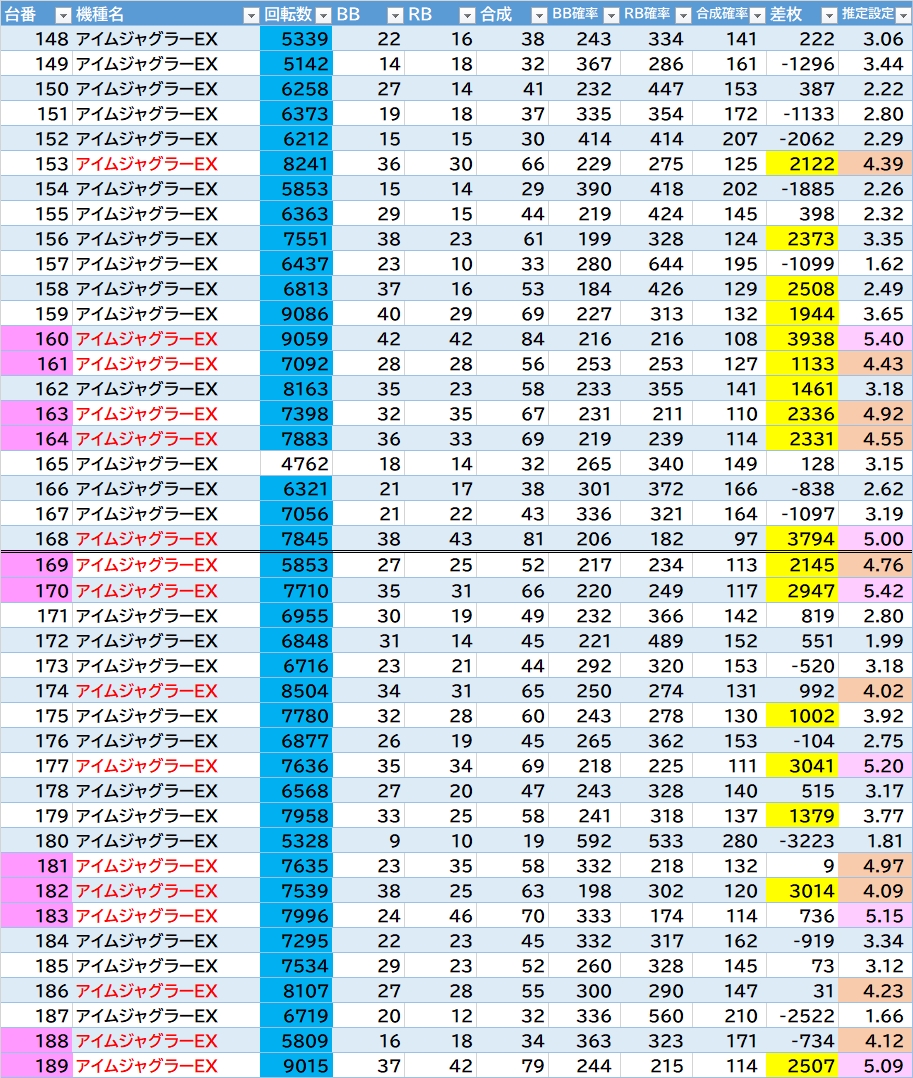Click rotation count cell 8241
The height and width of the screenshot is (1078, 913).
coord(296,164)
